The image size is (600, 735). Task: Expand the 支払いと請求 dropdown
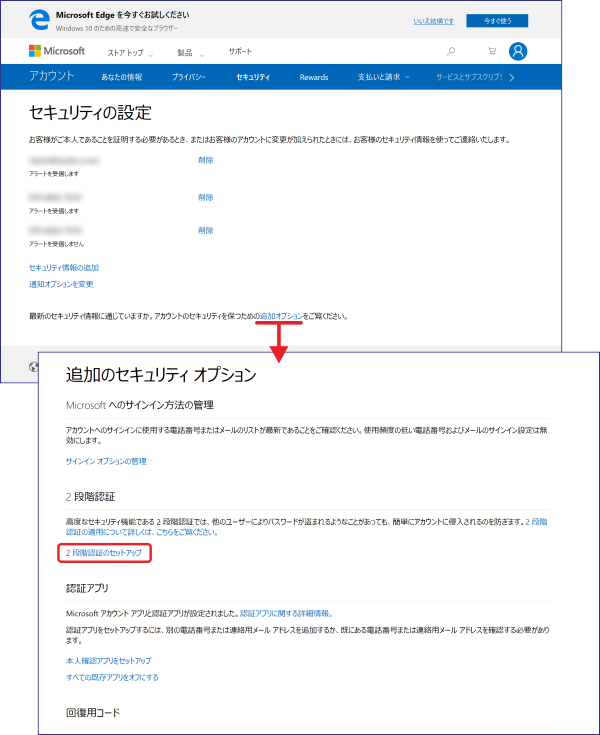pos(383,77)
